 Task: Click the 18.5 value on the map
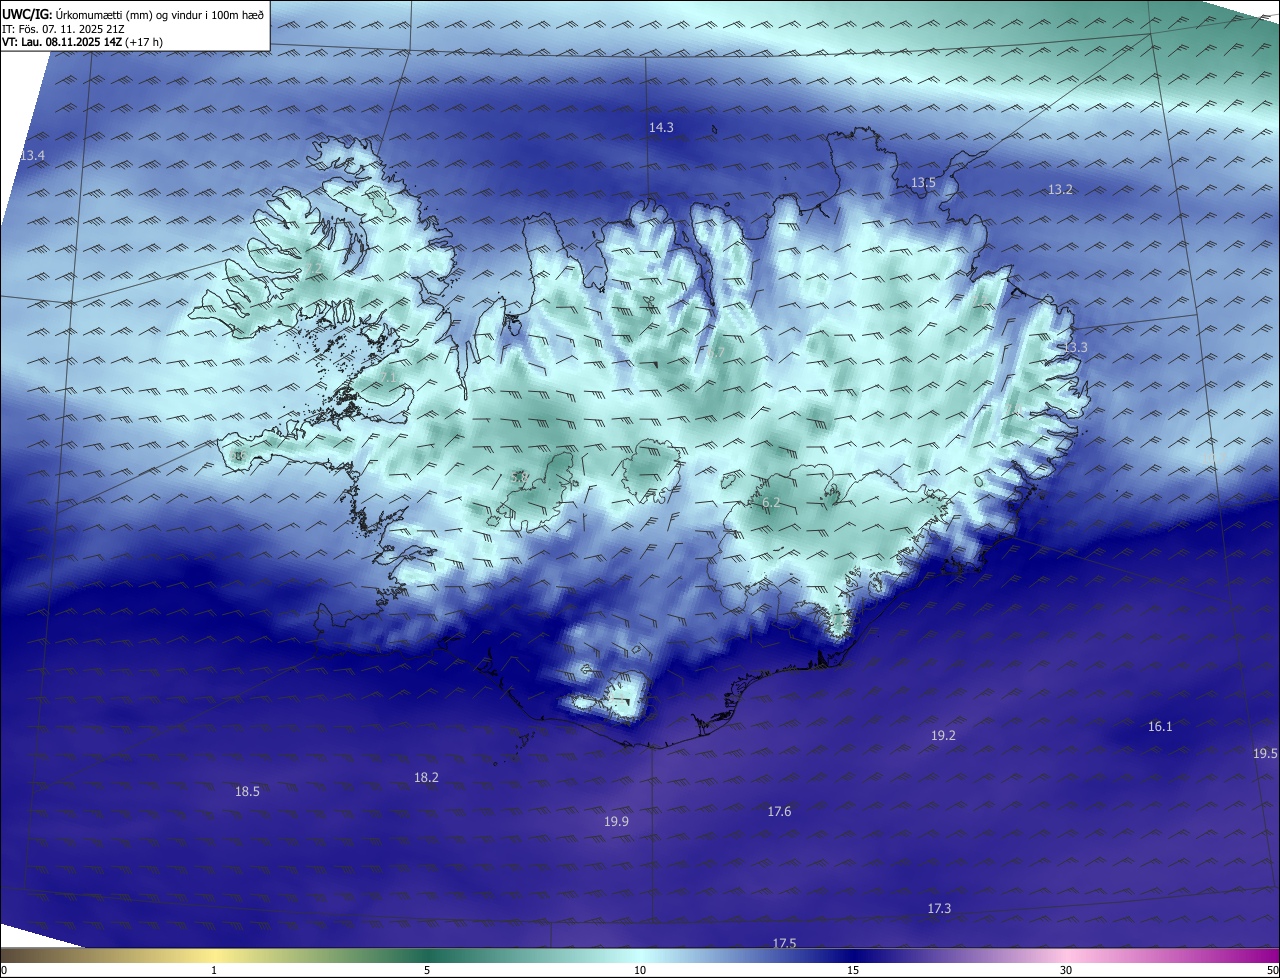(x=247, y=791)
